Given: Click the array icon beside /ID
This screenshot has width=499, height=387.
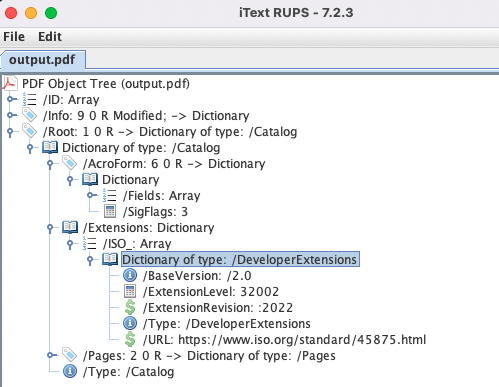Looking at the screenshot, I should (x=30, y=100).
